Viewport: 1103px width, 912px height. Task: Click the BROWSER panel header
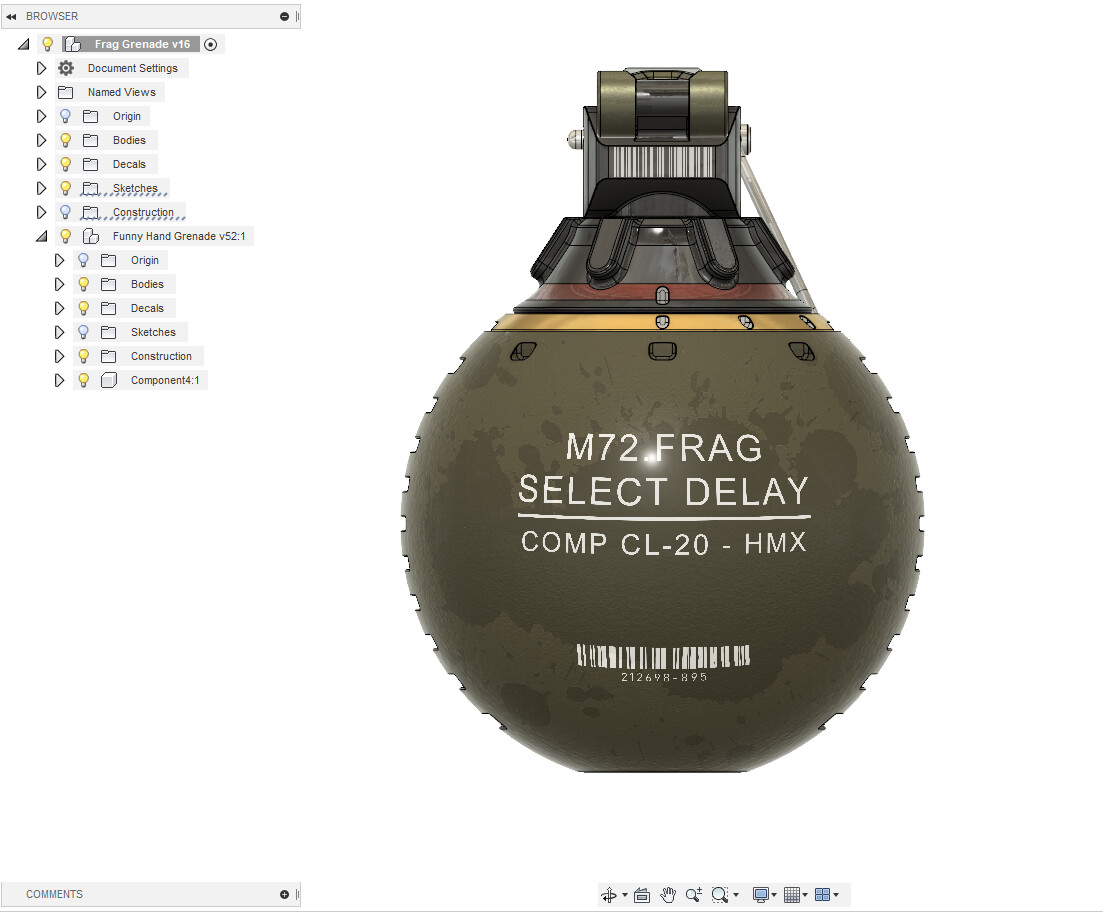pos(50,16)
